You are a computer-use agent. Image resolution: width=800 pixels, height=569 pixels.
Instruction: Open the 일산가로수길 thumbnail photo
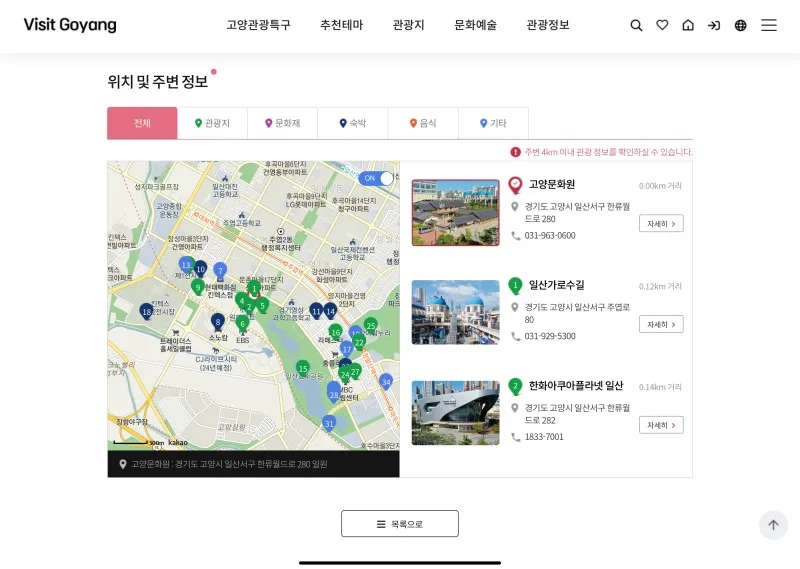tap(456, 312)
